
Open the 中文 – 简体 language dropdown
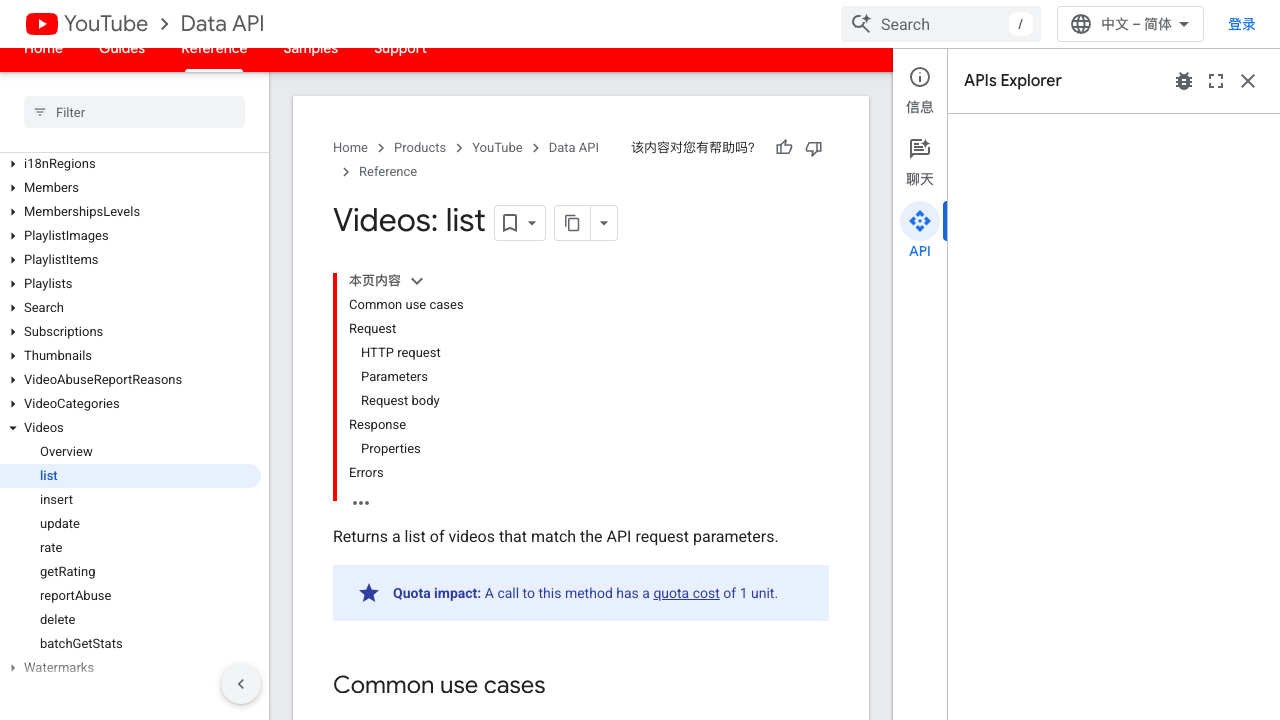[1130, 24]
